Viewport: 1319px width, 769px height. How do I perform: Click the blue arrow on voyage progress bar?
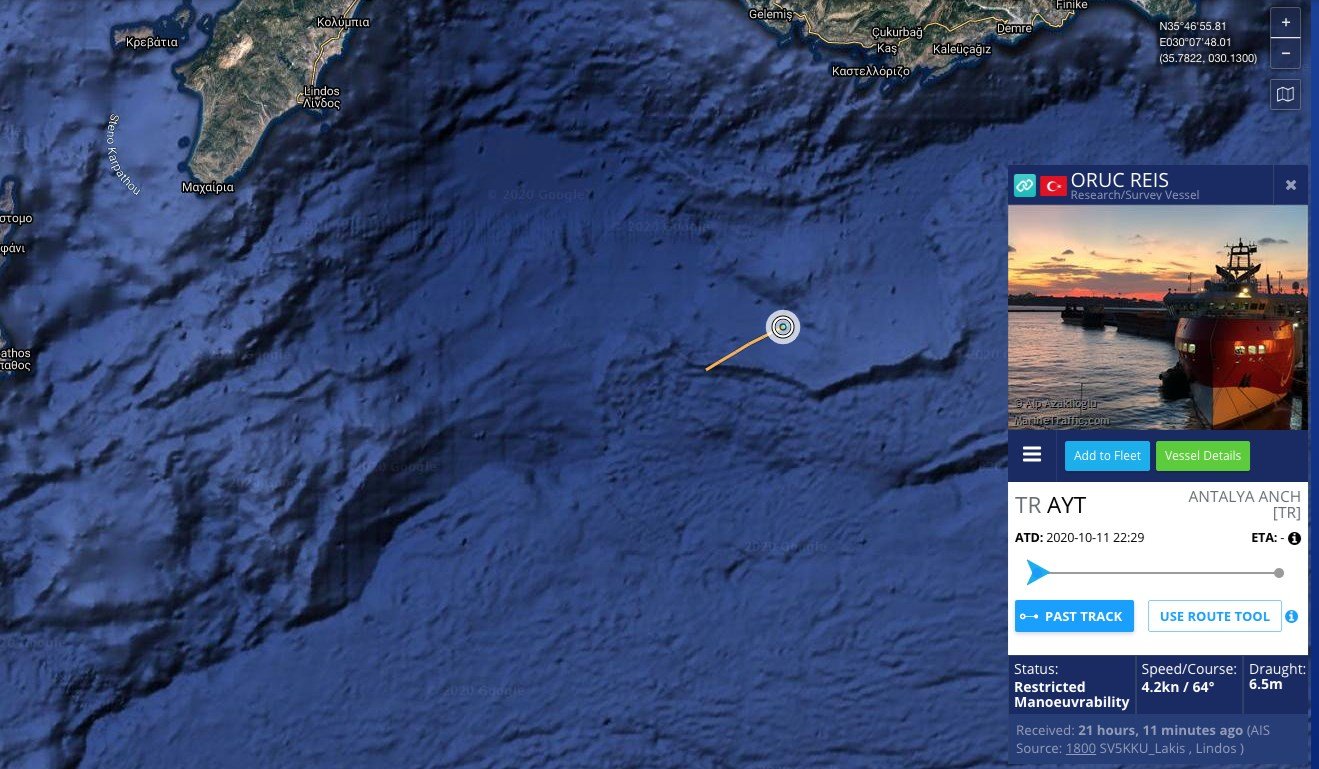point(1038,573)
